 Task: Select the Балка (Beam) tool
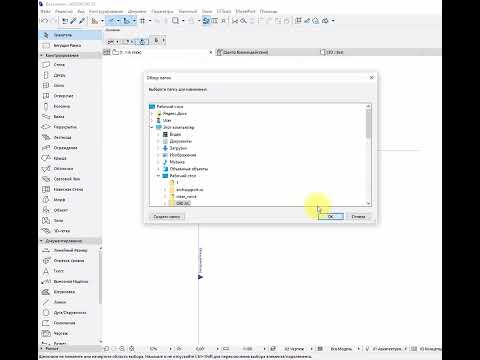[x=70, y=117]
